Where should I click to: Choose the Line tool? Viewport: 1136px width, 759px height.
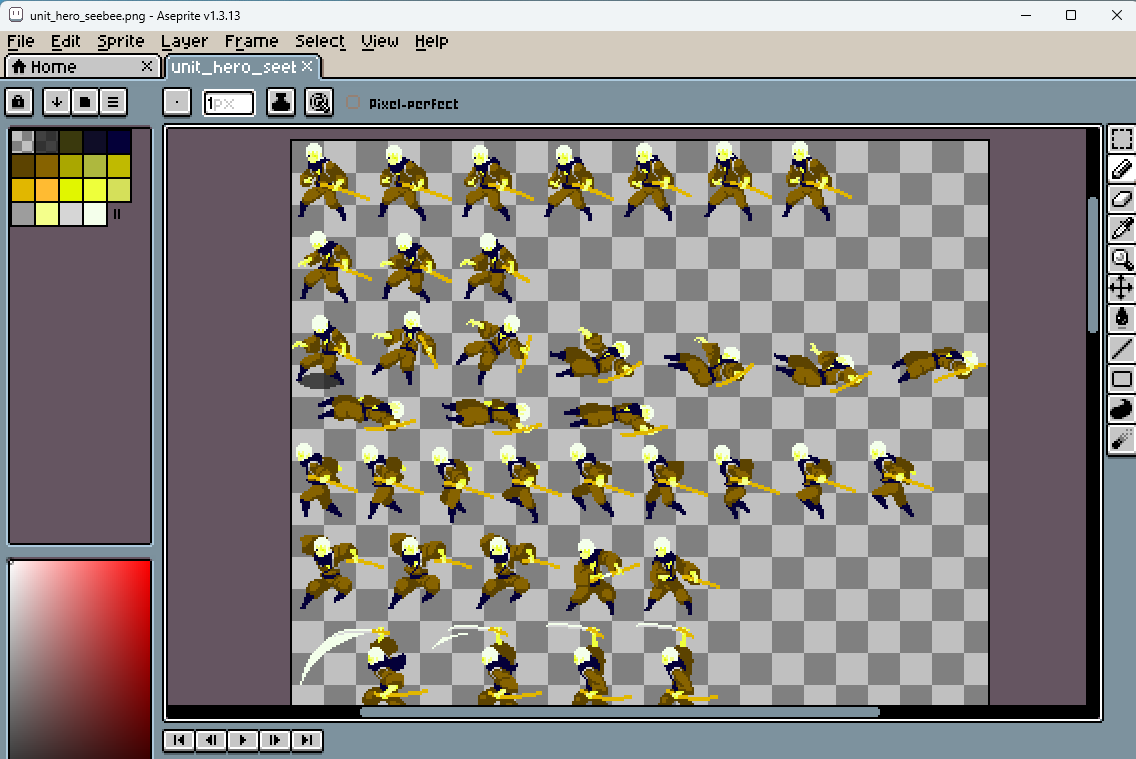pos(1122,349)
